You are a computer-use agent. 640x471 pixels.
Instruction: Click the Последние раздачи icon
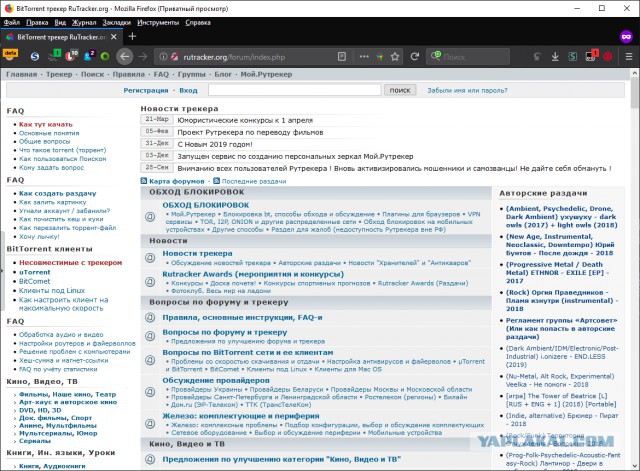click(216, 181)
